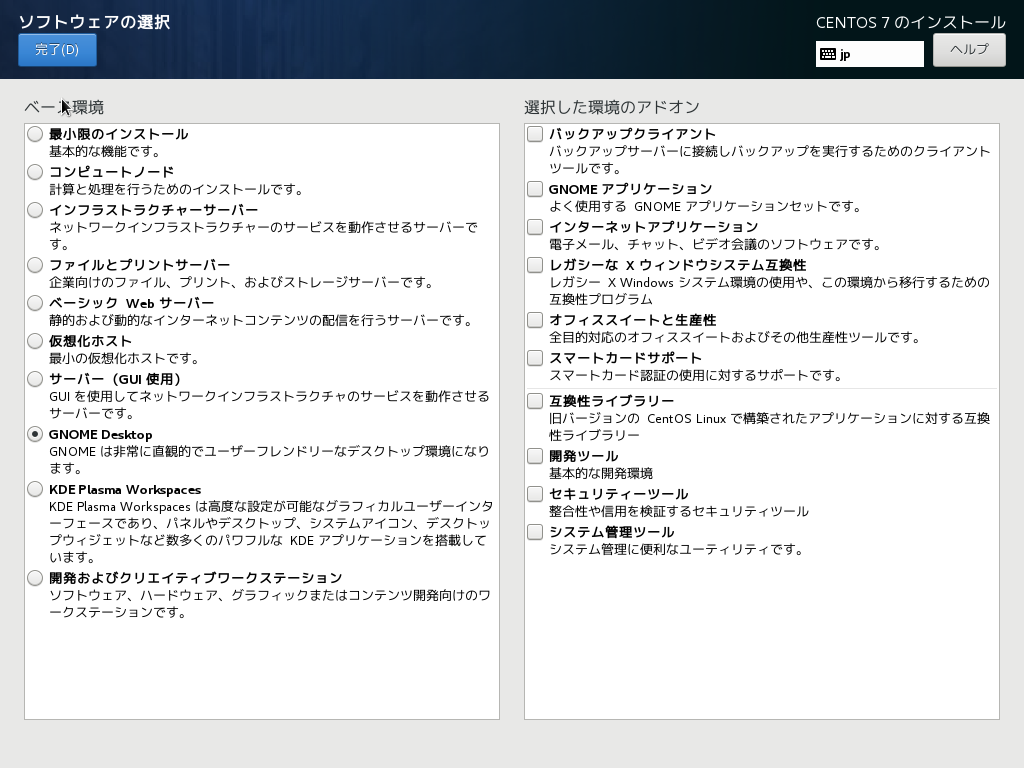Image resolution: width=1024 pixels, height=768 pixels.
Task: Click the text 整合性や信用を検証するセキュリティツール
Action: point(679,511)
